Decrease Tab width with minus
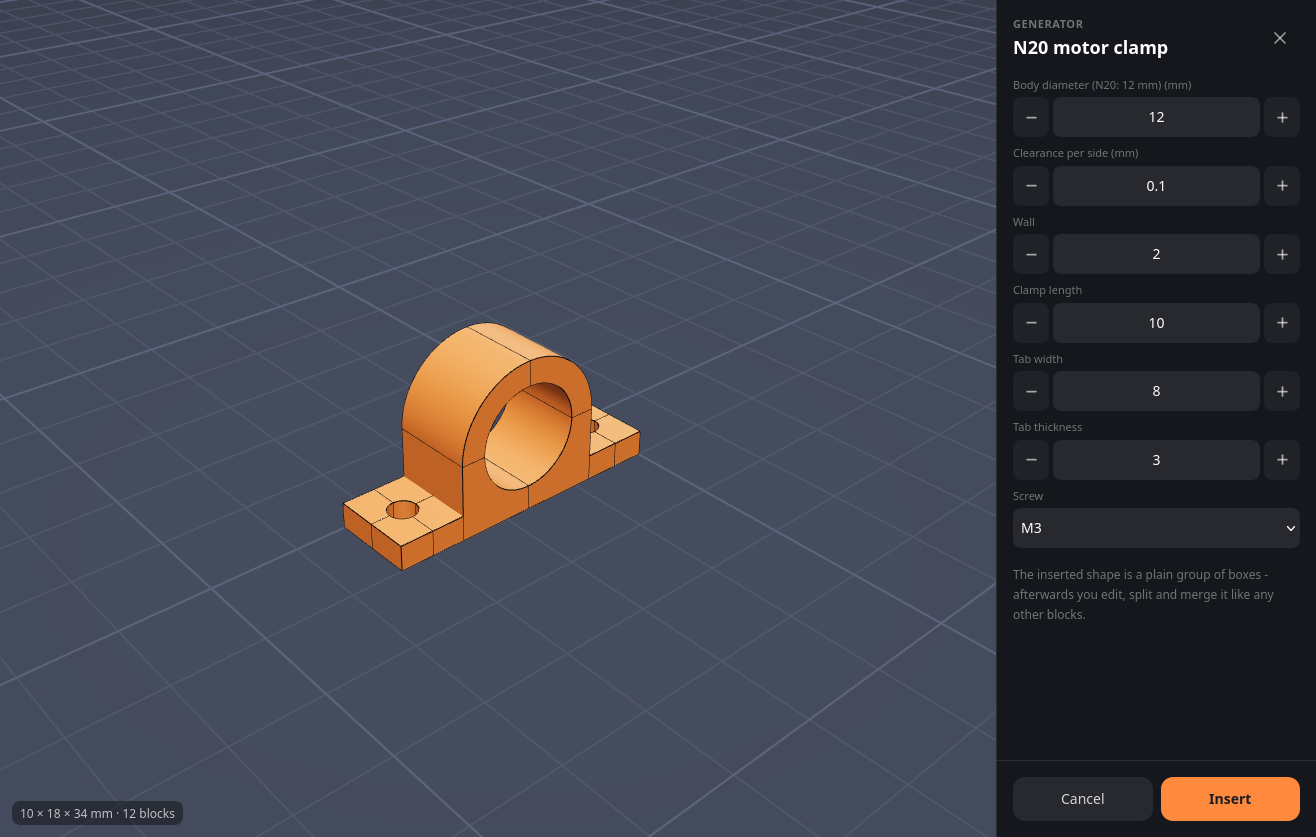 1031,391
